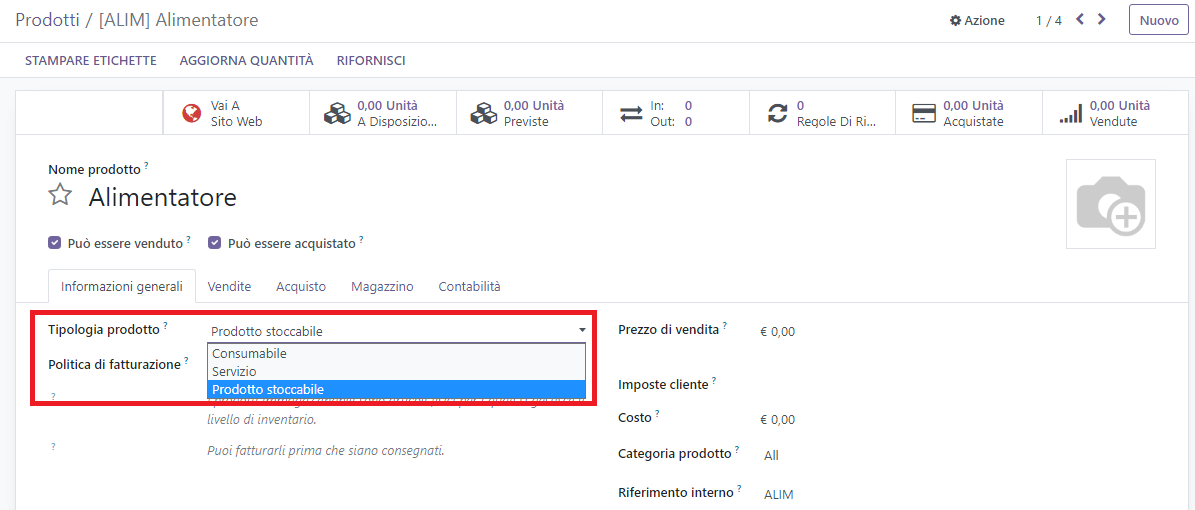Open the Tipologia prodotto dropdown
The height and width of the screenshot is (510, 1195).
(x=397, y=331)
